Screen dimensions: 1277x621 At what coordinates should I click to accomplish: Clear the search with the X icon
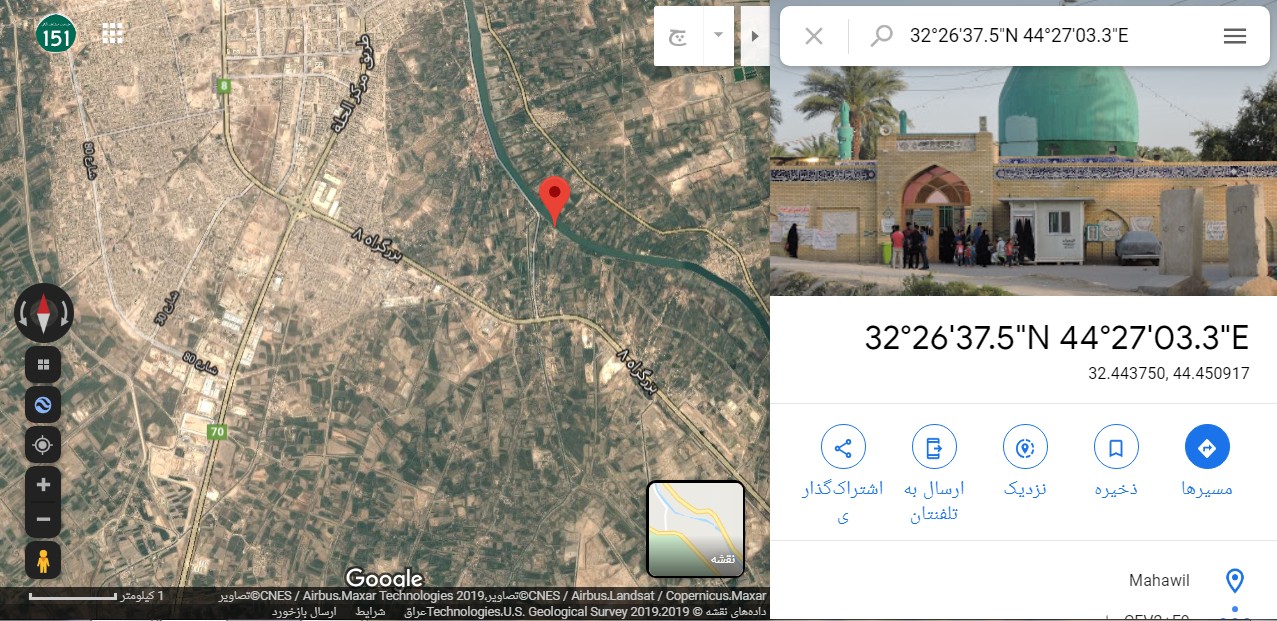point(814,36)
